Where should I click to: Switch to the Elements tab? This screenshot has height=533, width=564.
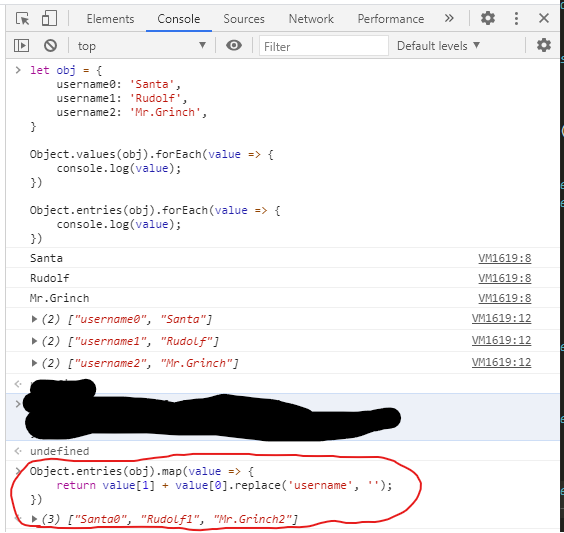110,19
